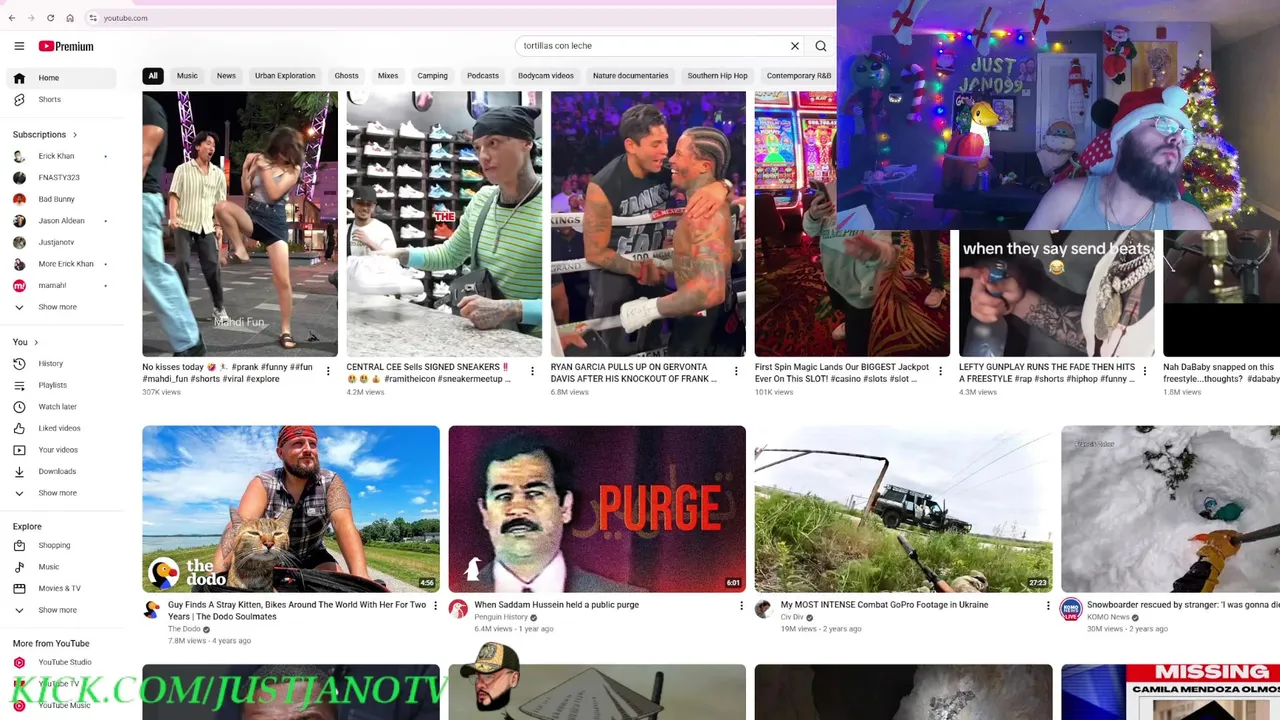Select the Music filter chip
The width and height of the screenshot is (1280, 720).
pos(187,76)
